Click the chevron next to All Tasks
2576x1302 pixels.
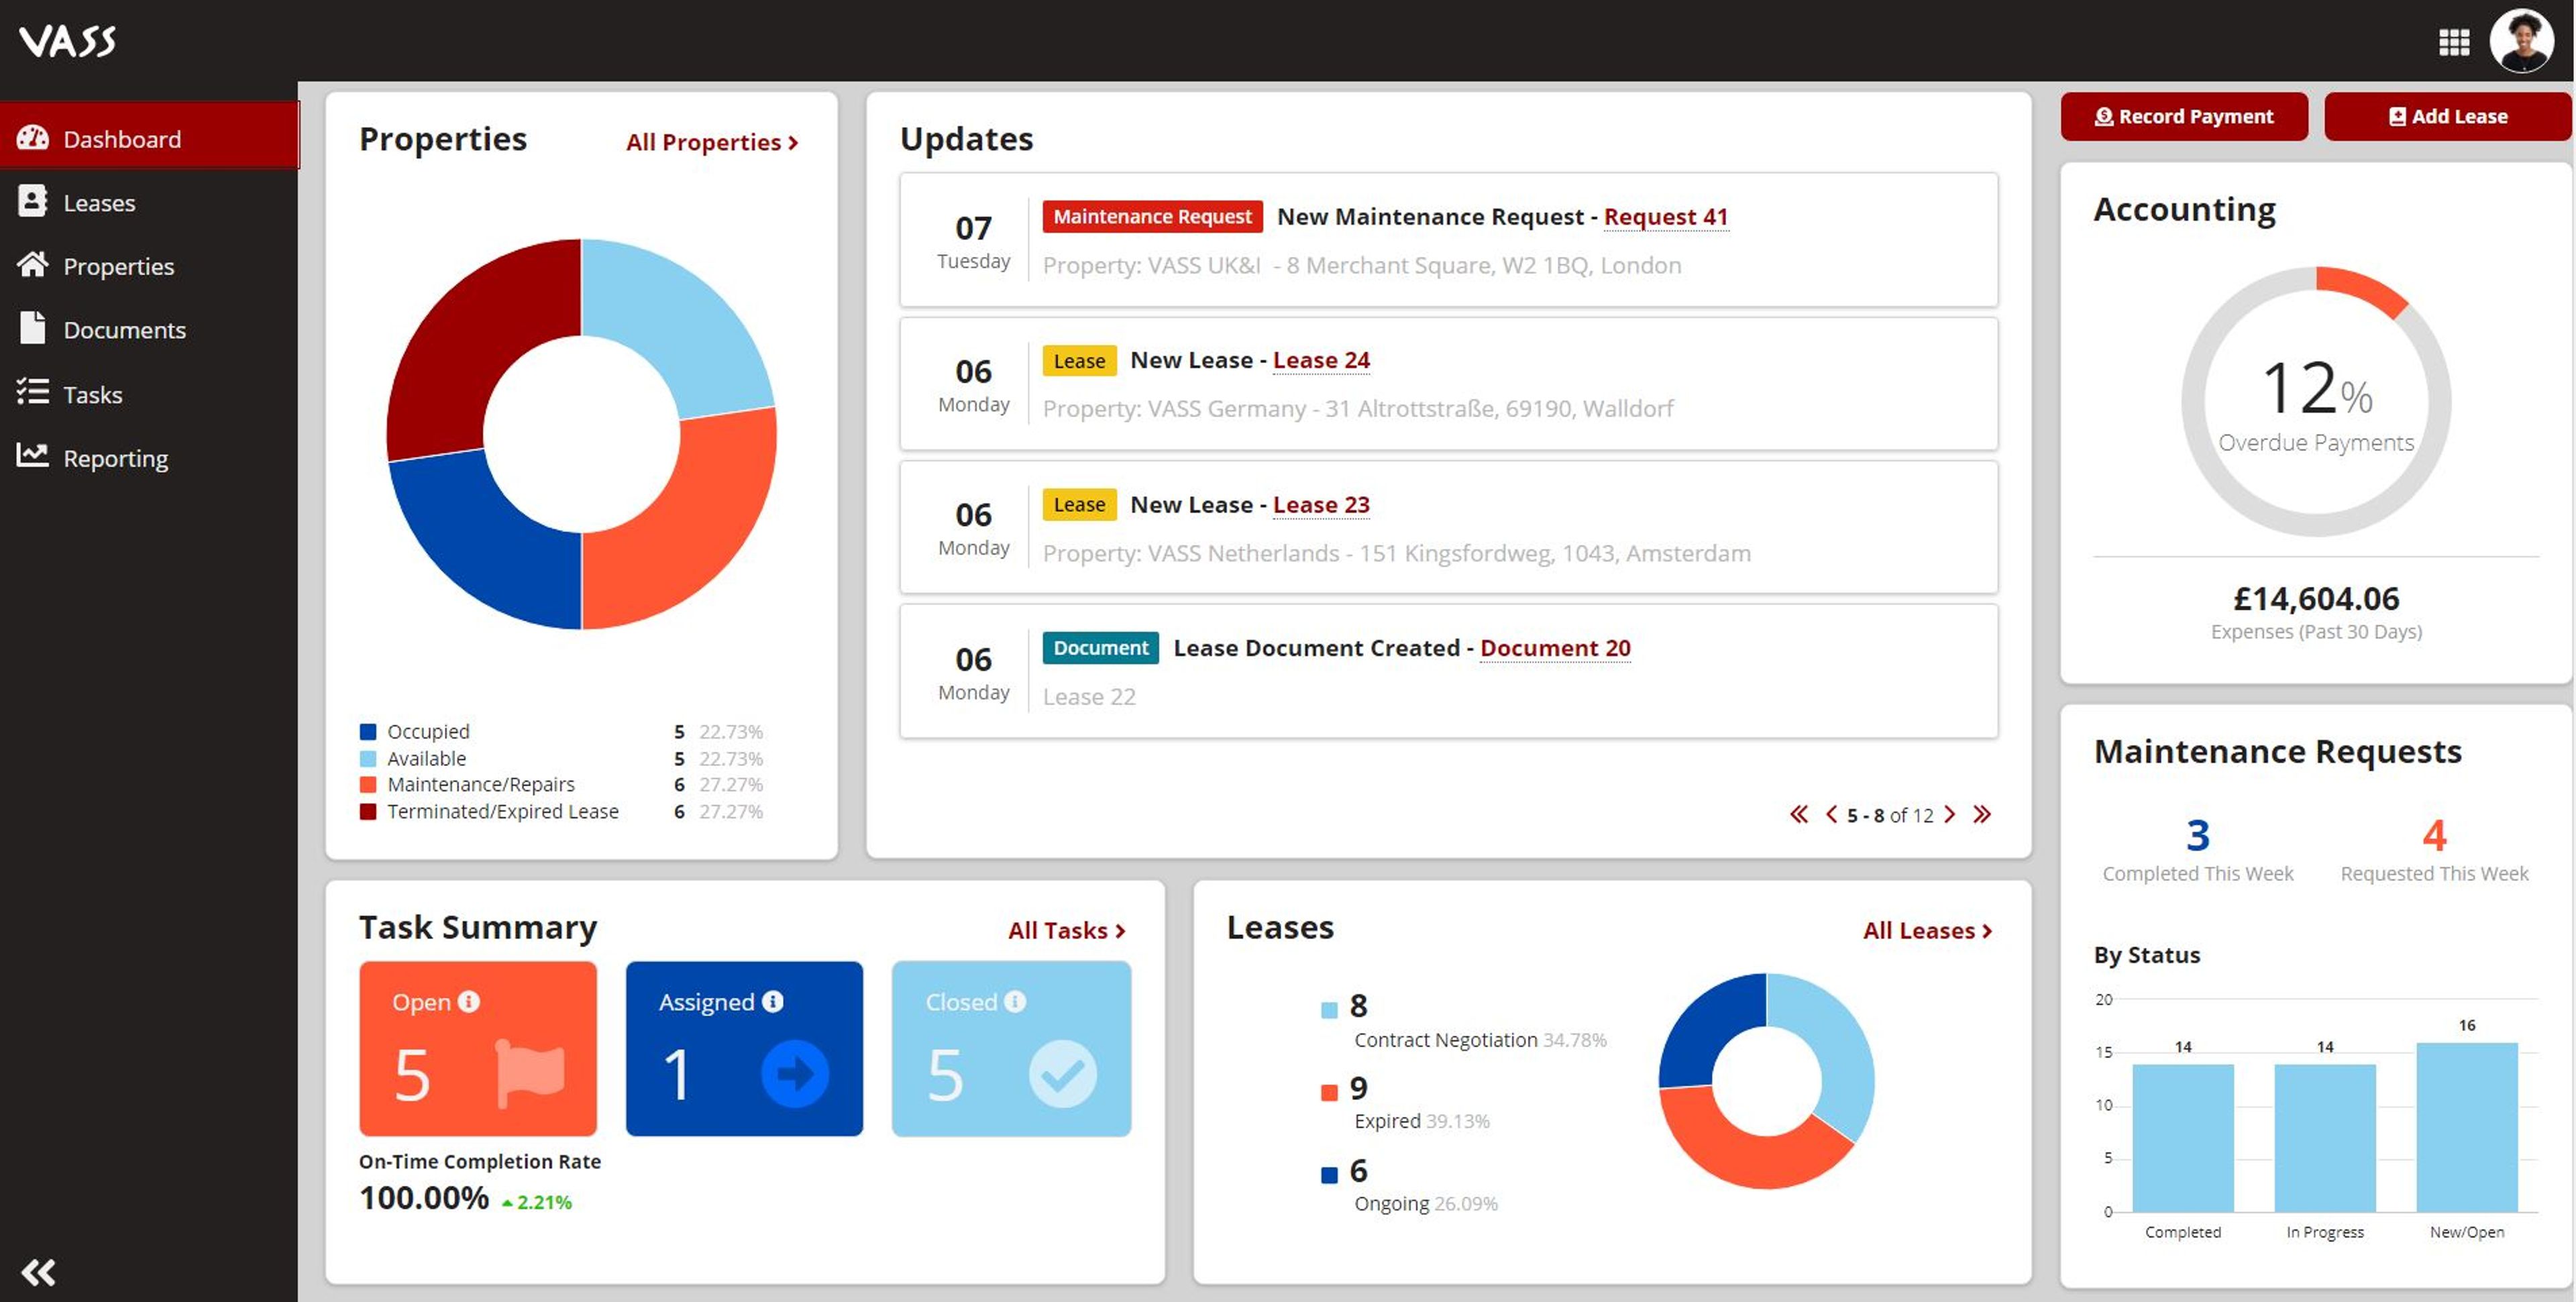point(1120,931)
